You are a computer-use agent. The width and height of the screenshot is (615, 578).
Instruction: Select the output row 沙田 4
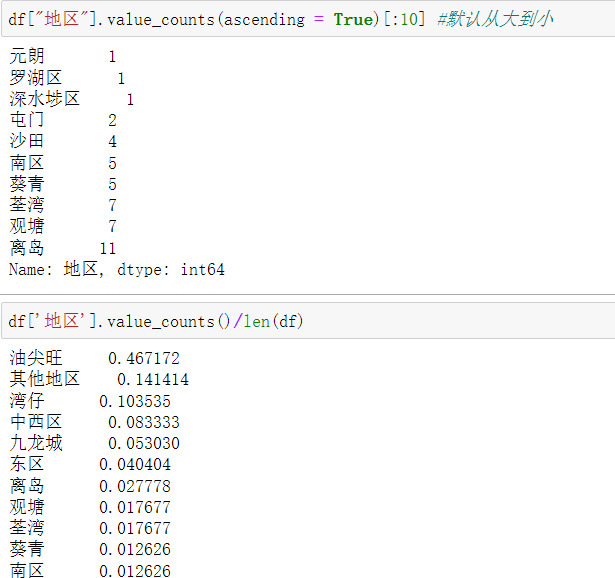click(x=63, y=141)
